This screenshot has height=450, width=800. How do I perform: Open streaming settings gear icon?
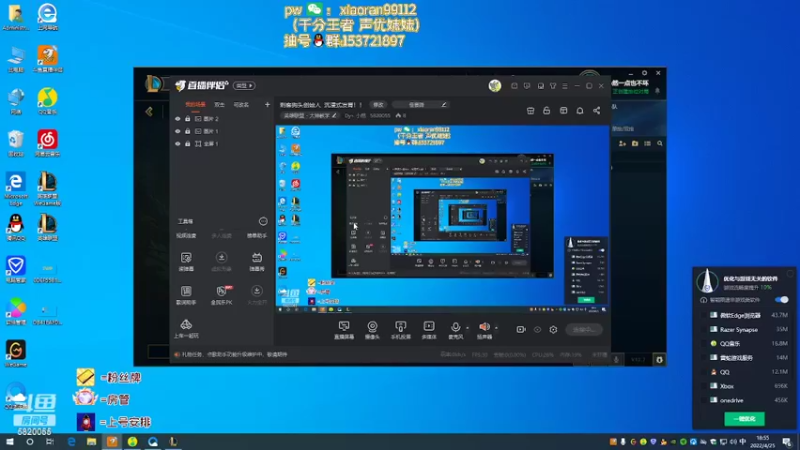click(x=554, y=330)
